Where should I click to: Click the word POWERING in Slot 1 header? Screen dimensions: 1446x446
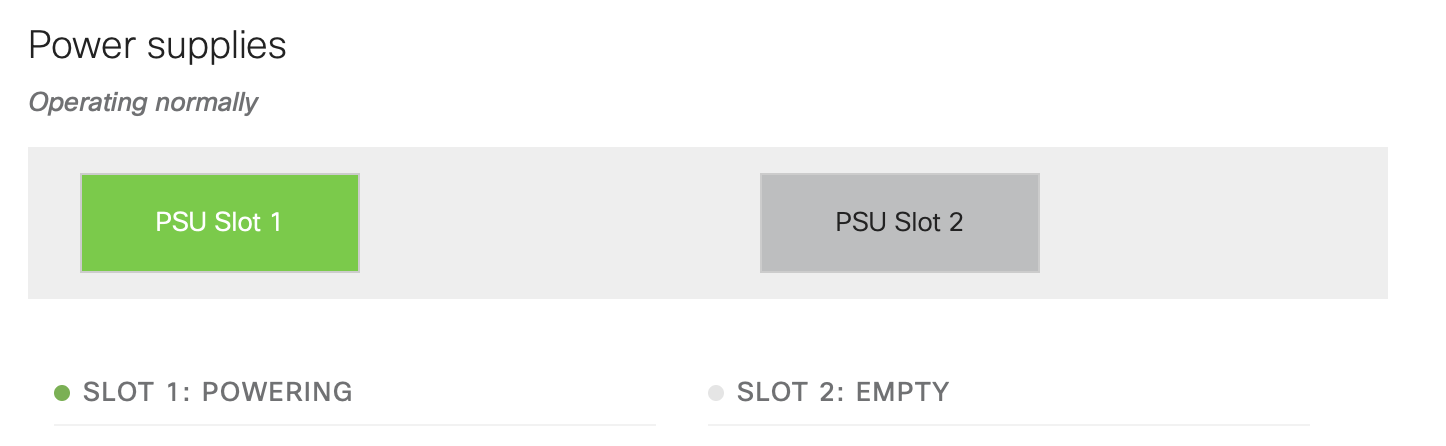[x=277, y=392]
